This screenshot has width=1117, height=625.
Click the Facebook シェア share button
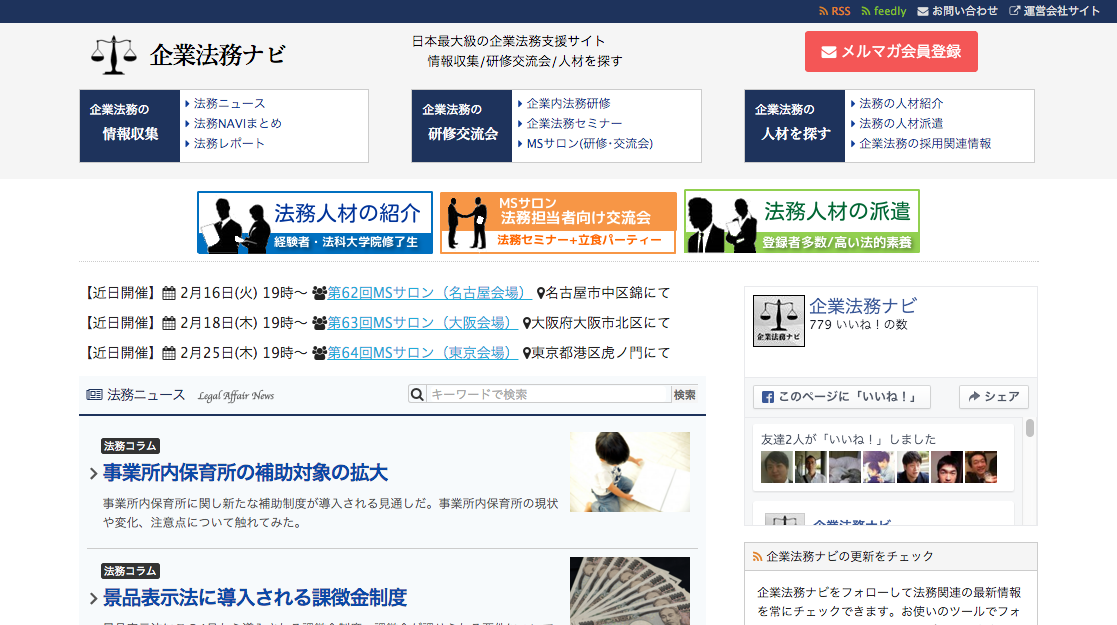pos(994,397)
